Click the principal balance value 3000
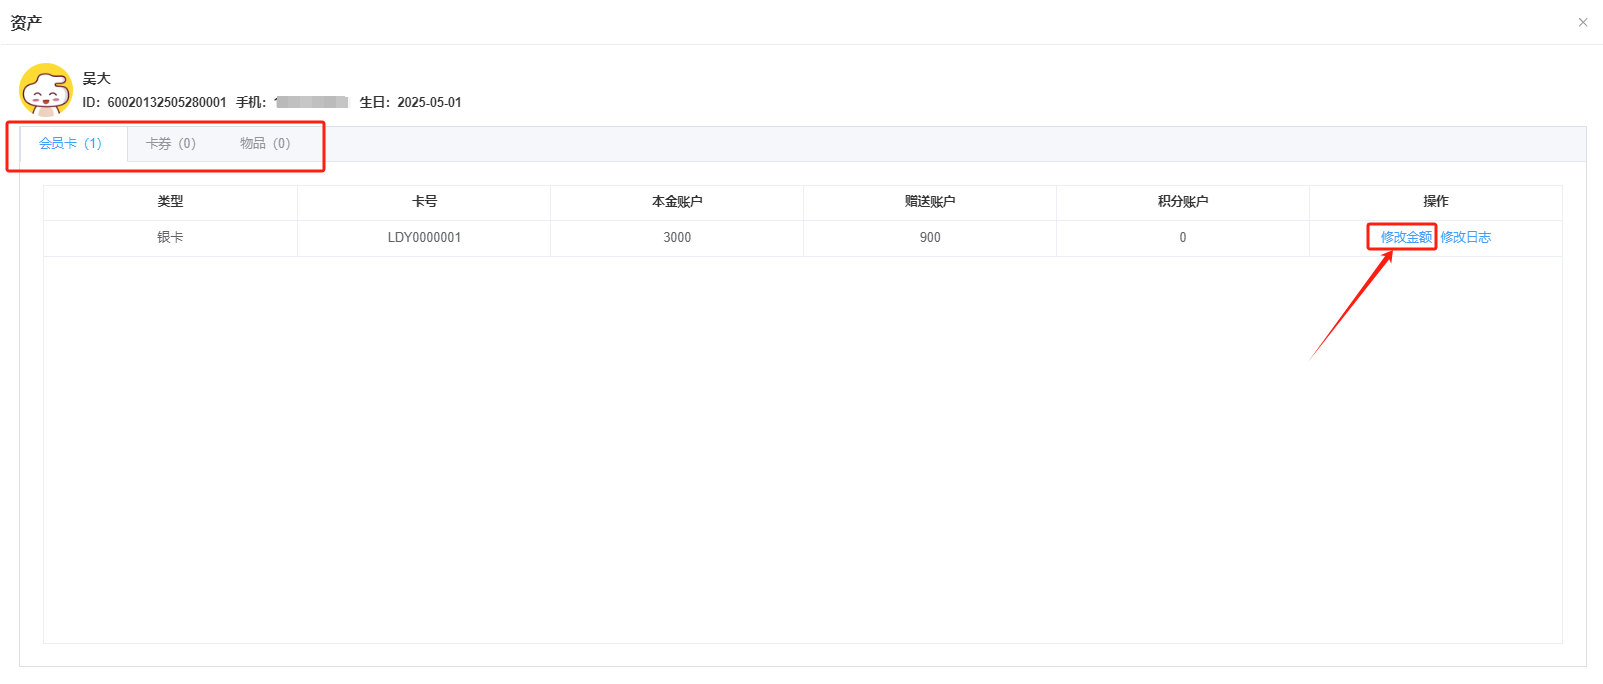The height and width of the screenshot is (684, 1603). coord(677,238)
